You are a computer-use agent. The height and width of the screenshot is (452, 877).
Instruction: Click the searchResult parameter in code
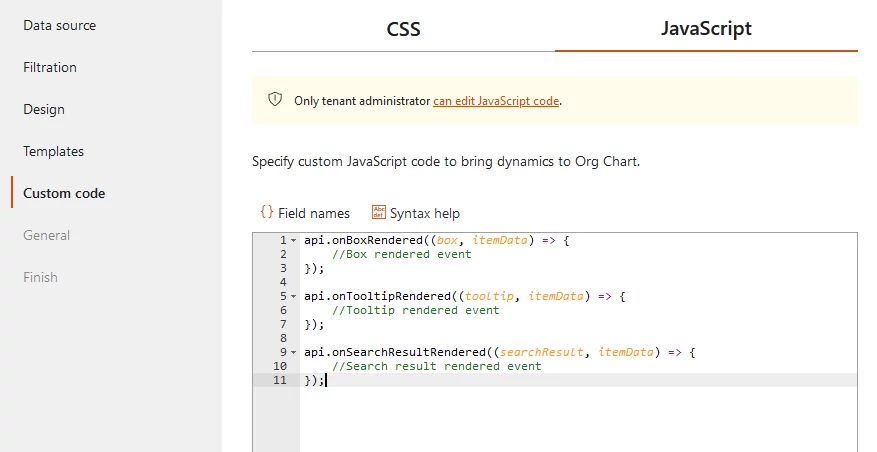[541, 352]
